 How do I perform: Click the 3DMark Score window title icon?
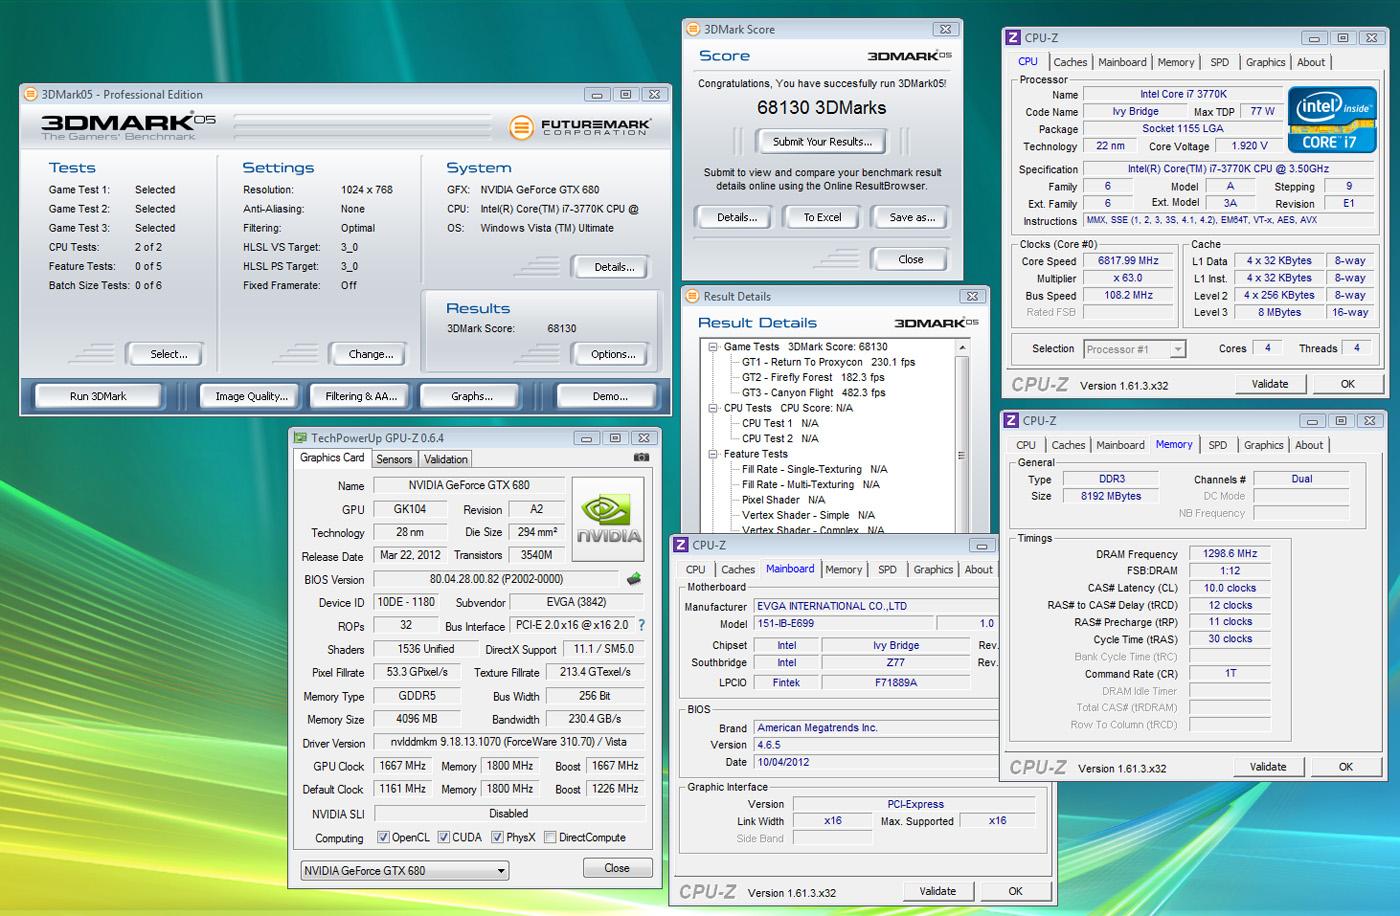(693, 30)
